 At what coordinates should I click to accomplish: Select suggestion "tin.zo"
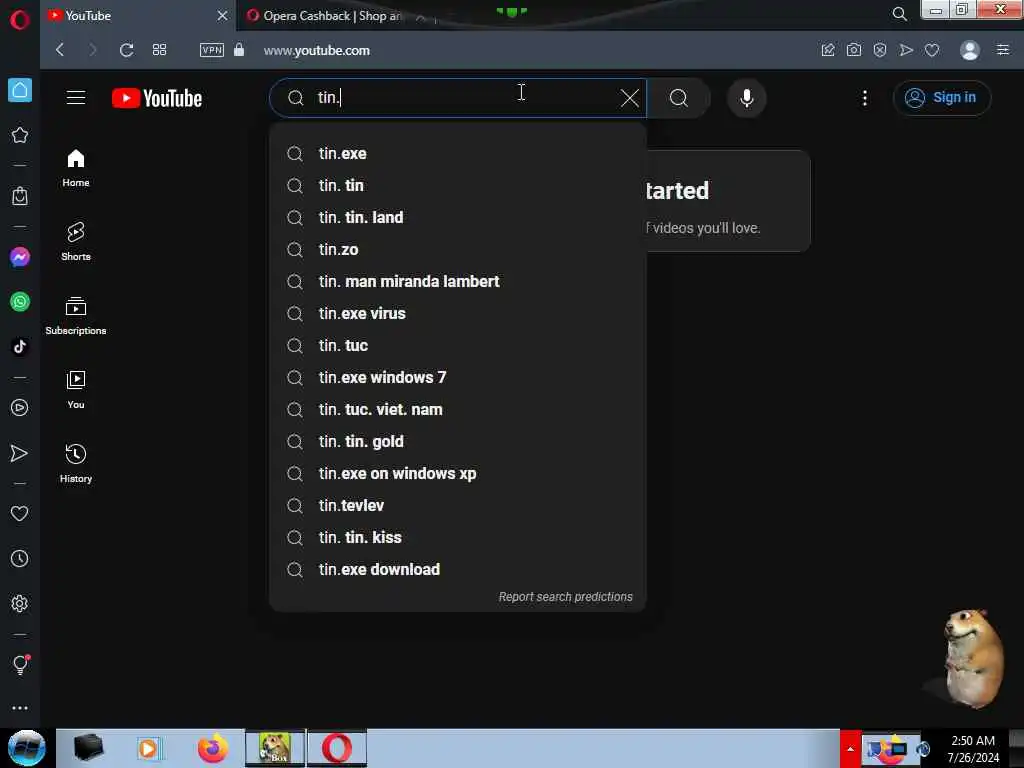click(x=458, y=249)
